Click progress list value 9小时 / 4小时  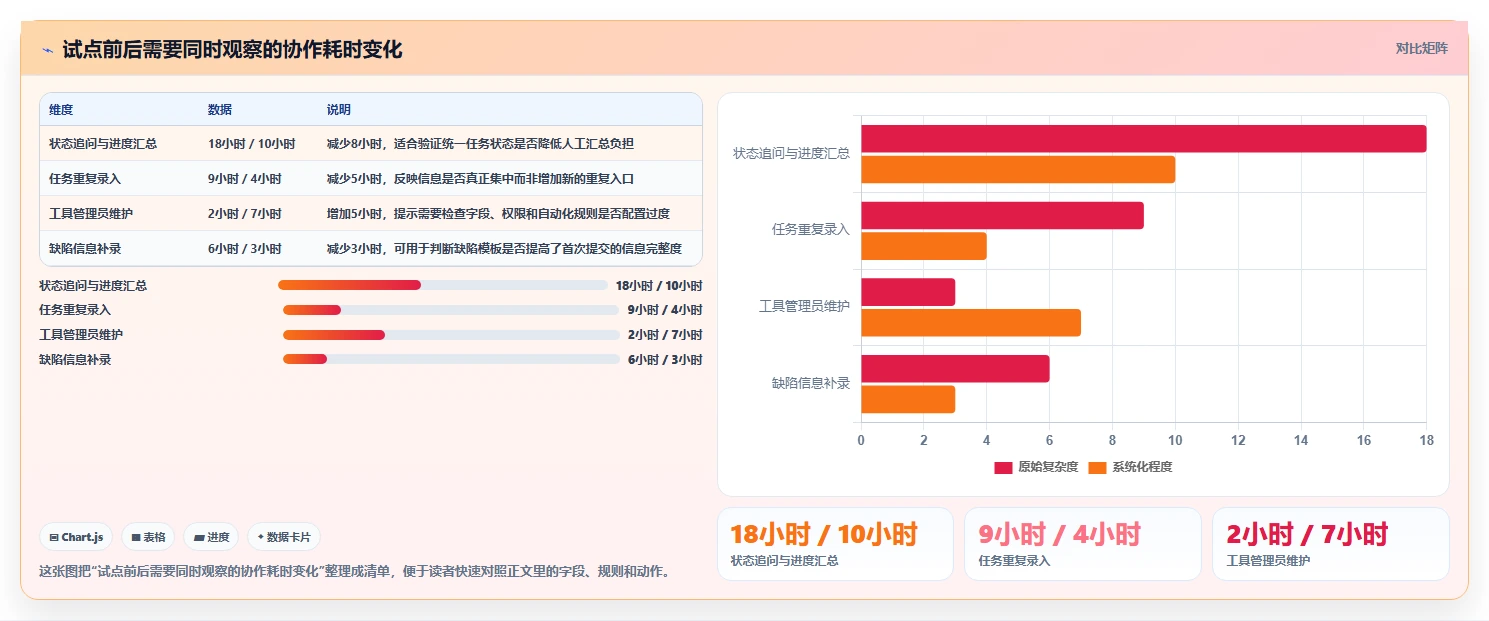tap(665, 310)
